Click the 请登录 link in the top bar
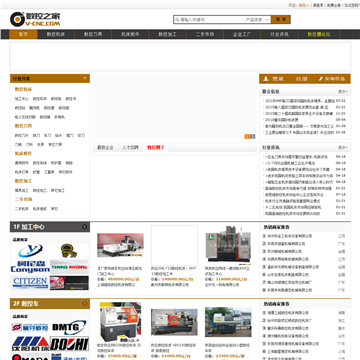This screenshot has width=360, height=360. 318,5
